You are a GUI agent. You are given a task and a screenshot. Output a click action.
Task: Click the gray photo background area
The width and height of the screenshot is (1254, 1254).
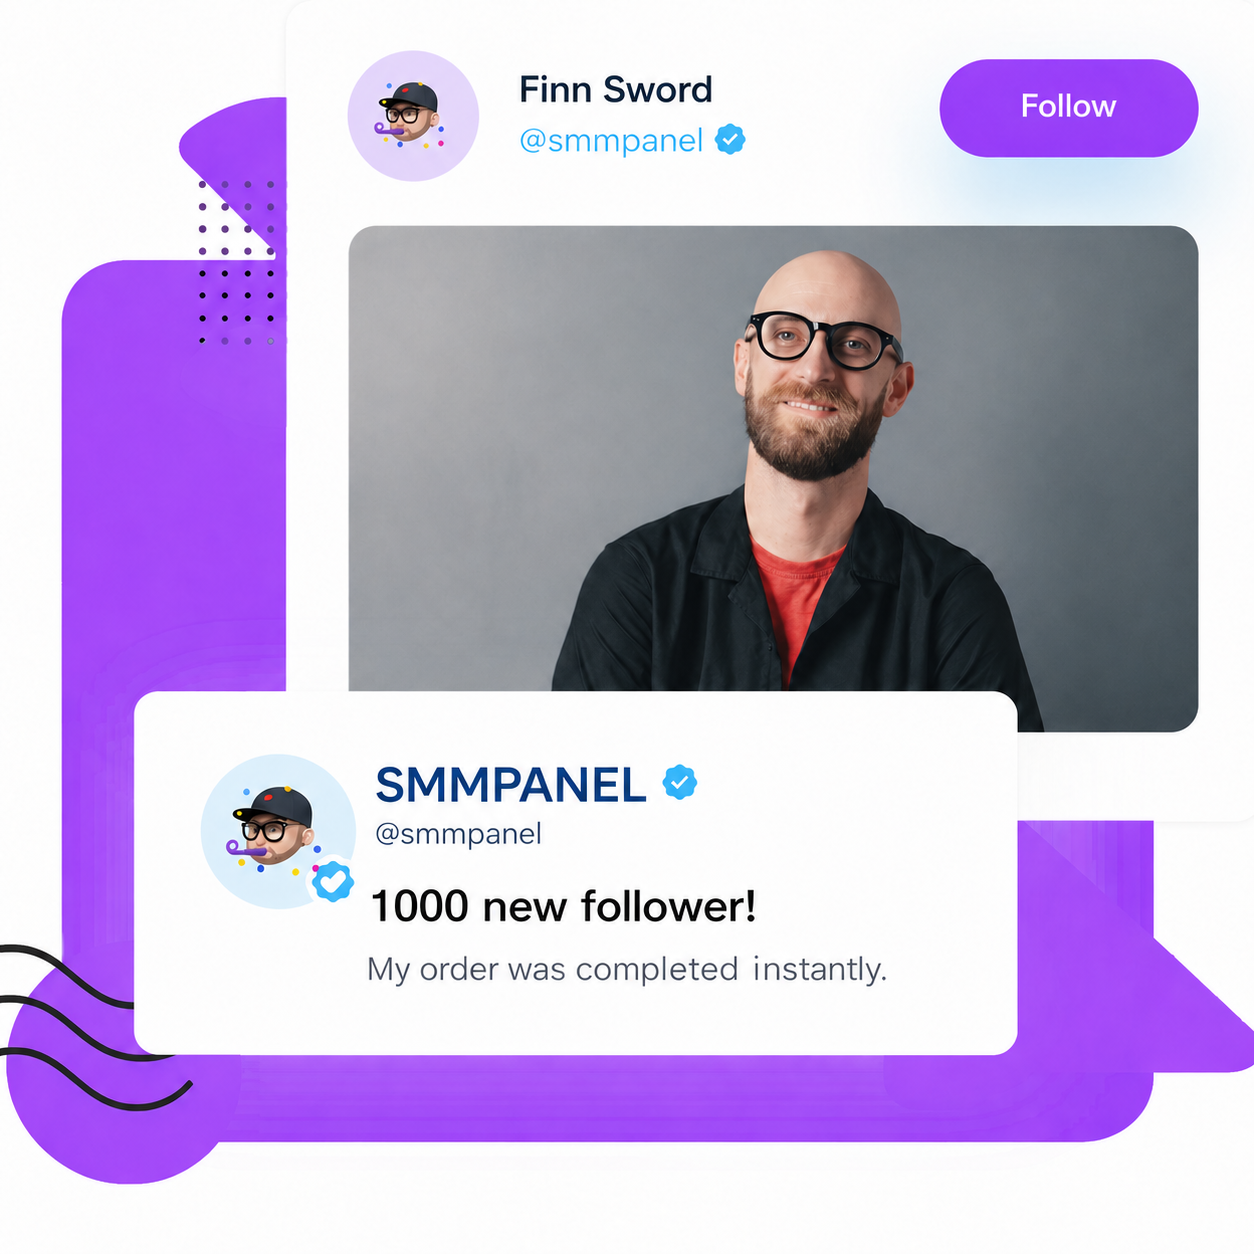coord(500,420)
